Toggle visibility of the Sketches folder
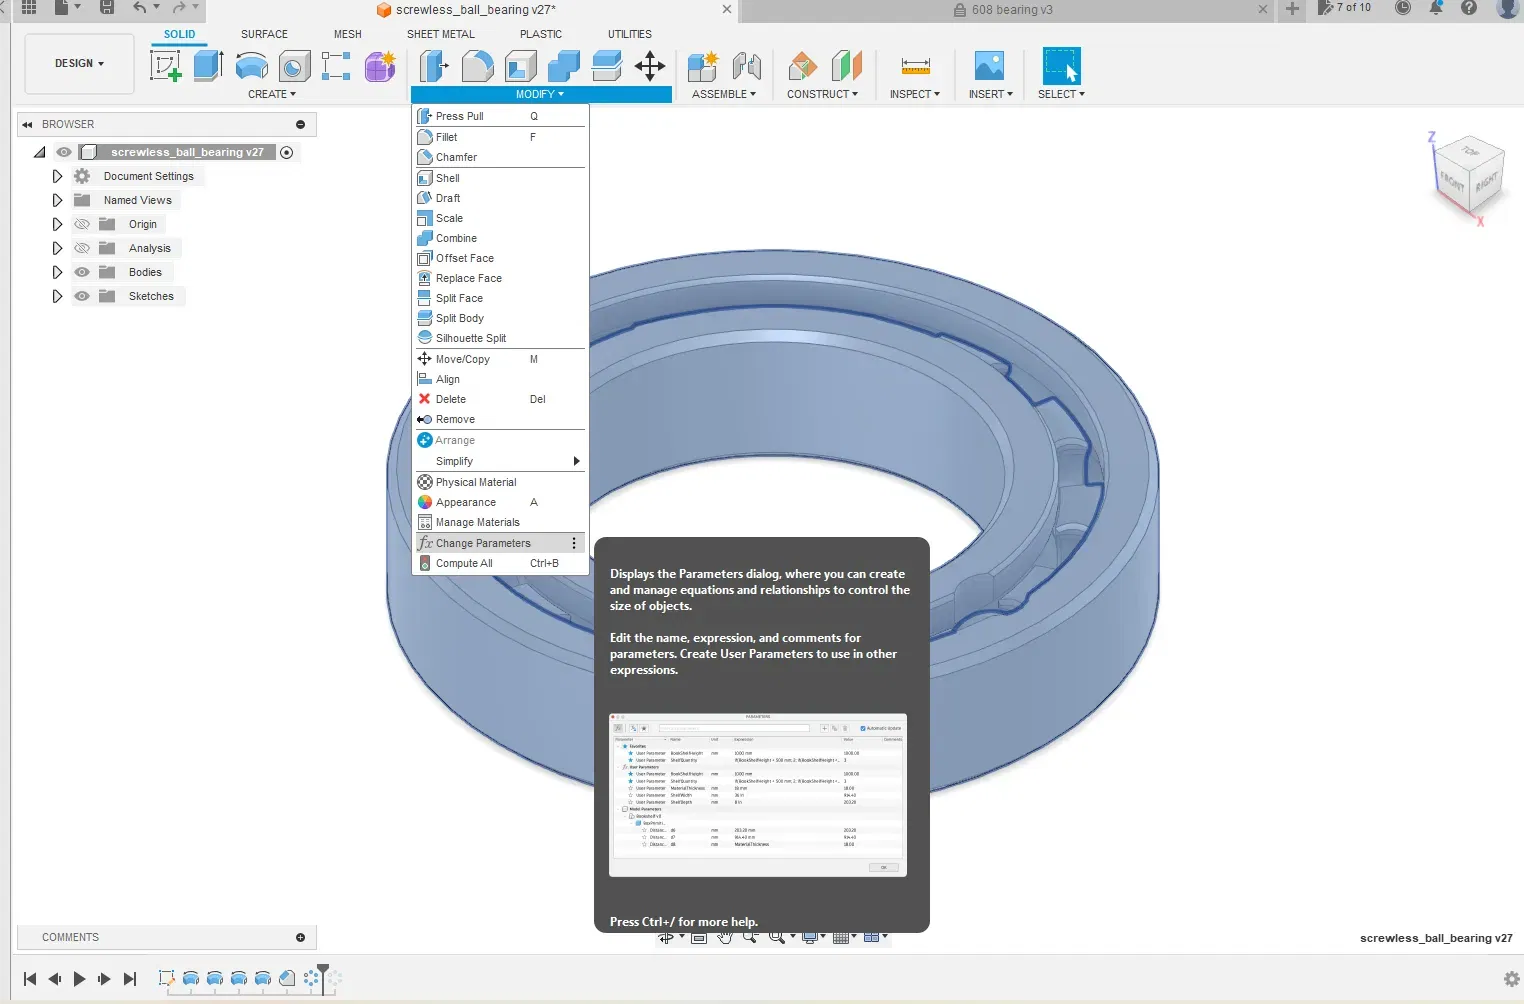The height and width of the screenshot is (1004, 1524). pos(82,296)
